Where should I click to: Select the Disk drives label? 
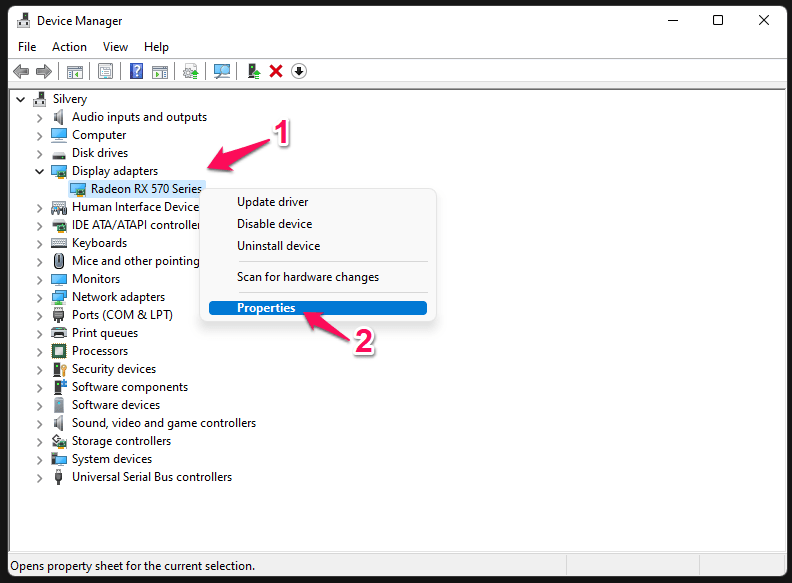pyautogui.click(x=100, y=153)
